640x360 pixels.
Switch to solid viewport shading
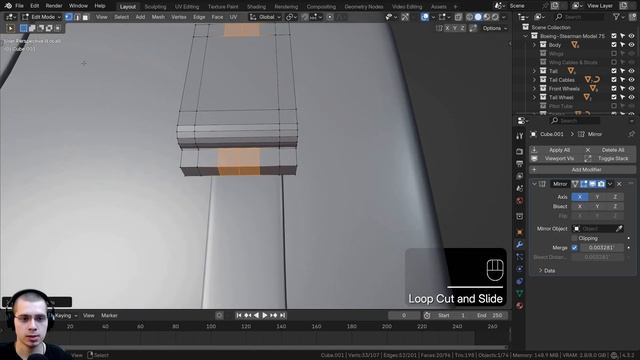tap(478, 17)
